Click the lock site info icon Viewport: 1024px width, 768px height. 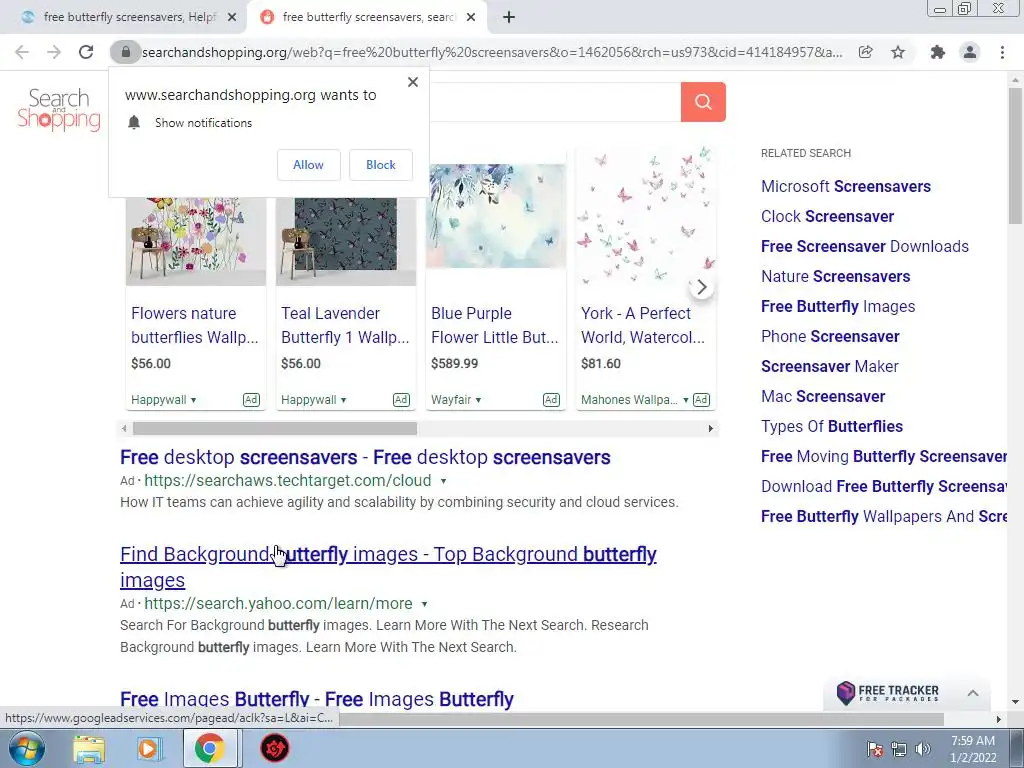pyautogui.click(x=126, y=52)
